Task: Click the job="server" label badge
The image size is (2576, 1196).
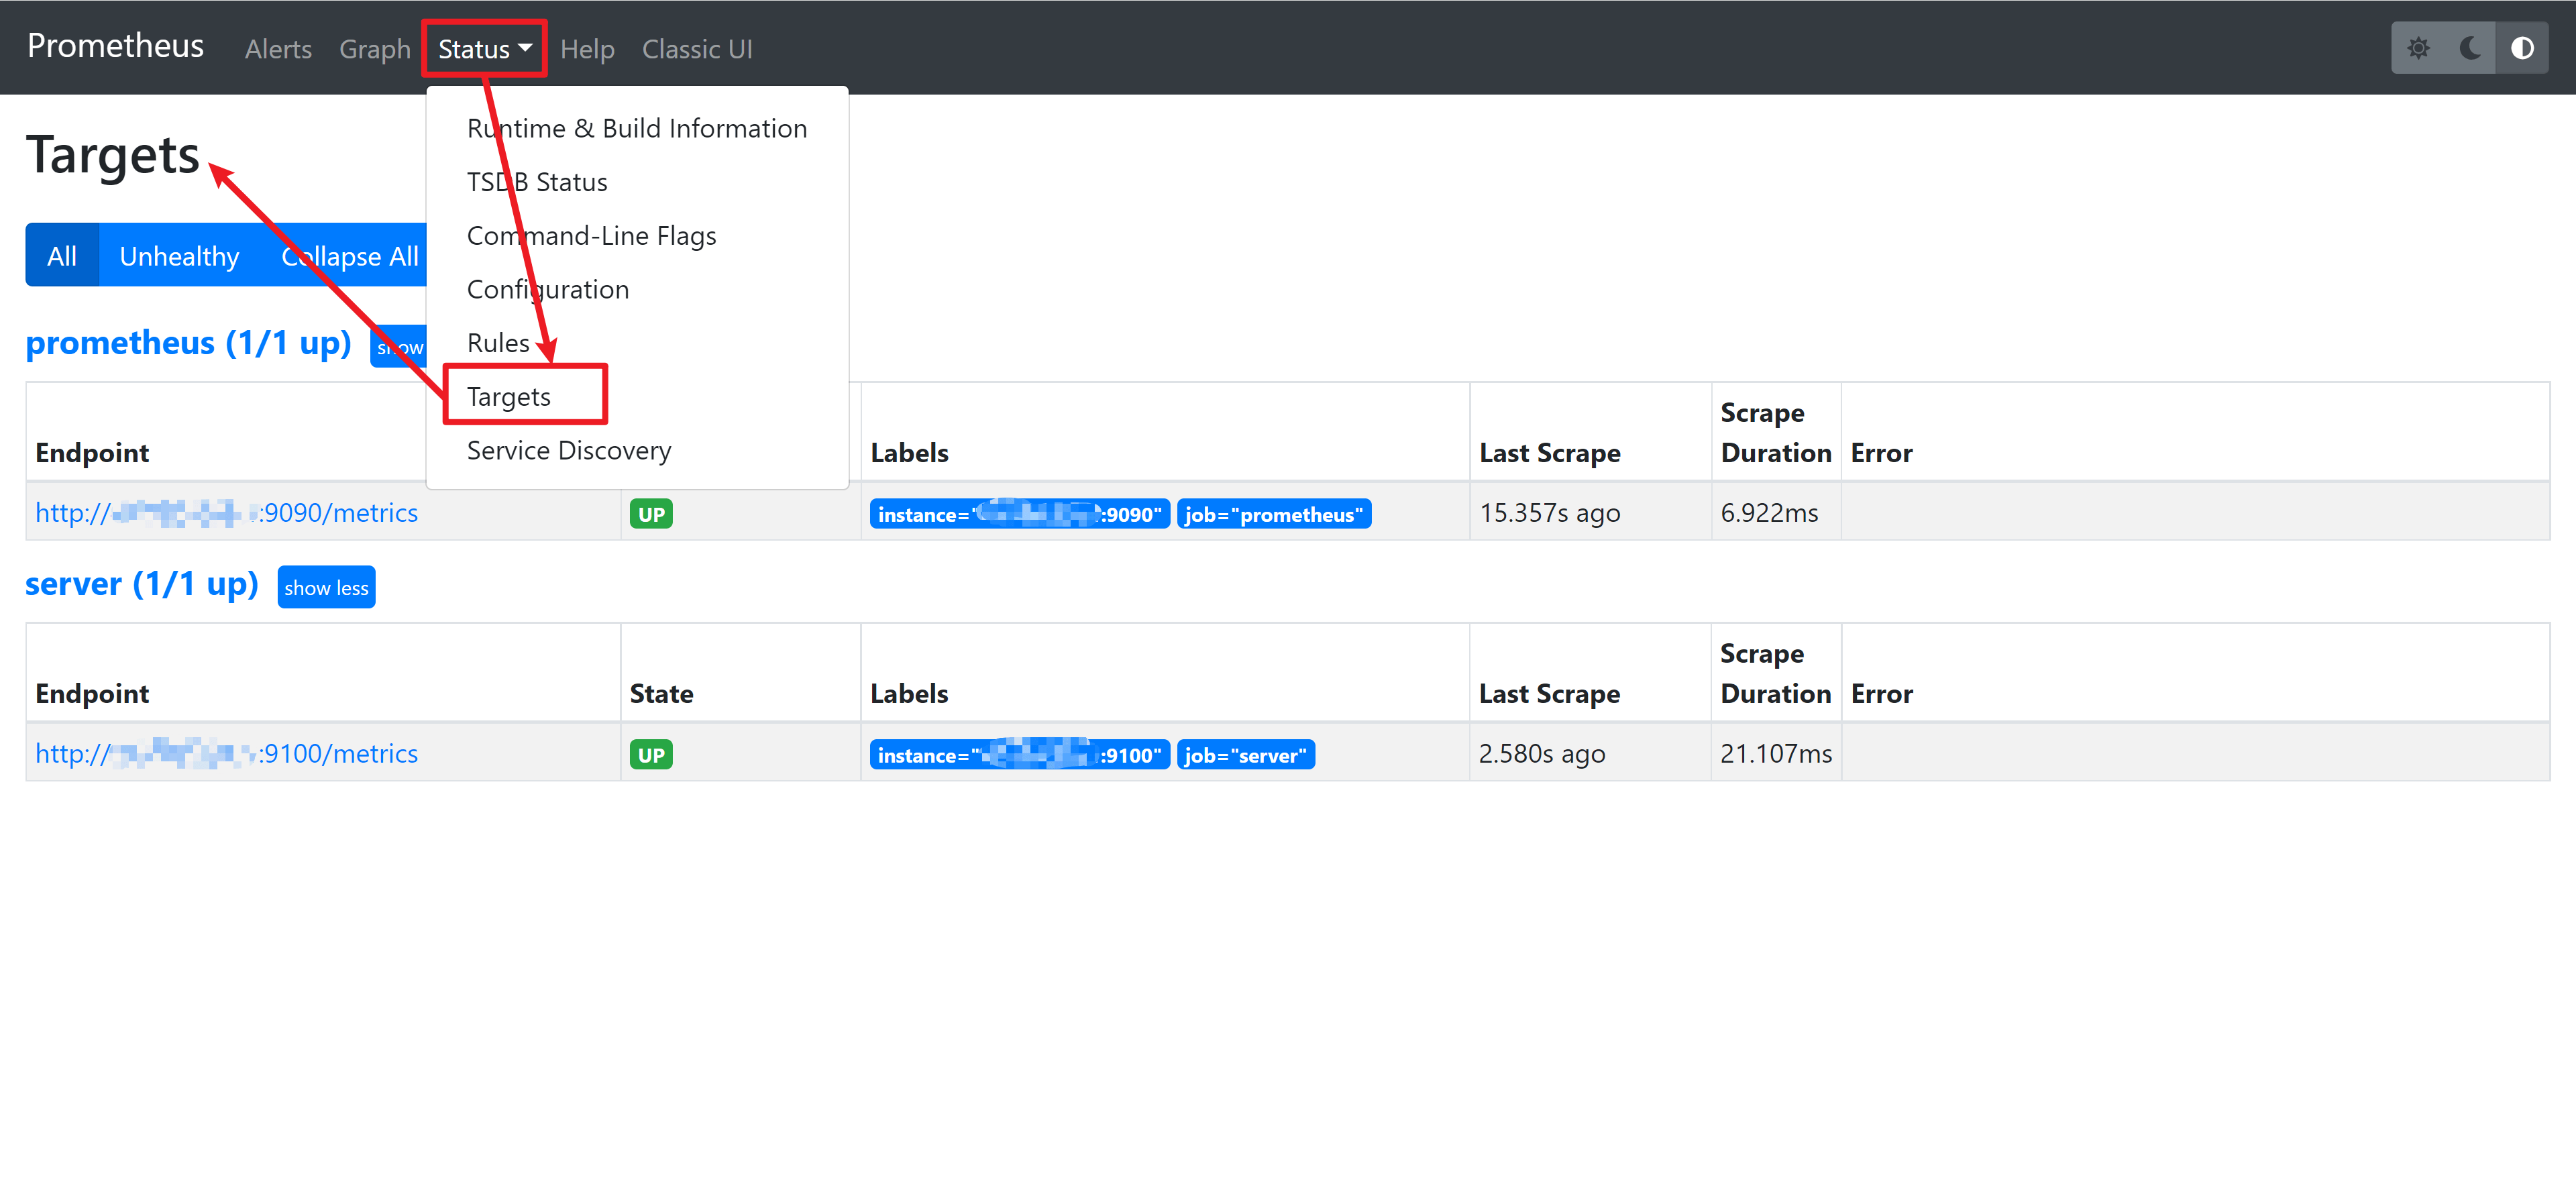Action: (x=1245, y=756)
